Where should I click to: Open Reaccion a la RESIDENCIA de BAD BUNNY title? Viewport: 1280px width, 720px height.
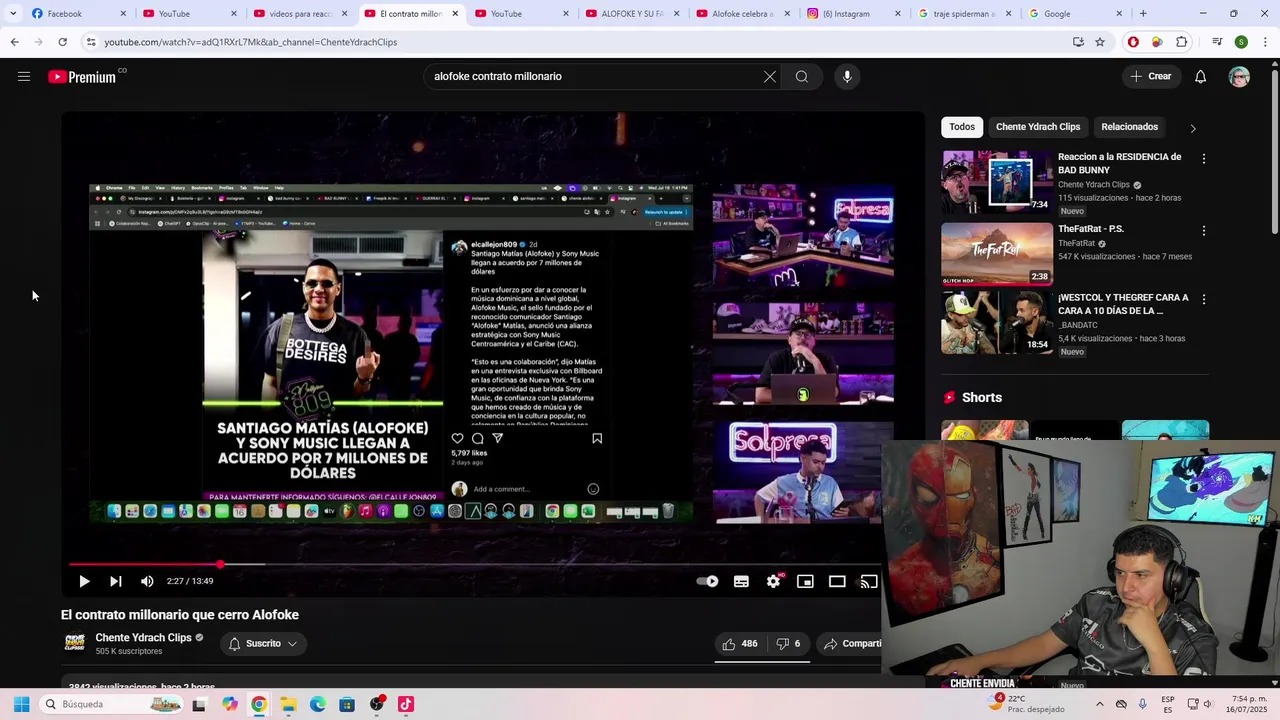(x=1120, y=163)
